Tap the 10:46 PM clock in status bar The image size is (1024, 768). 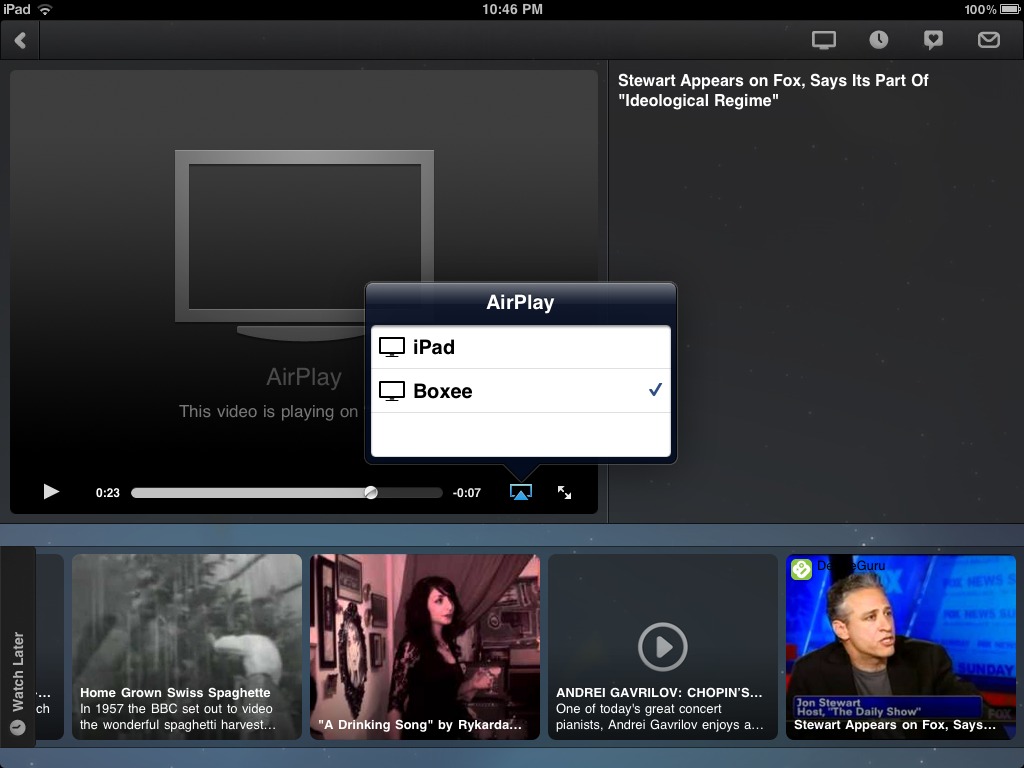click(x=512, y=9)
